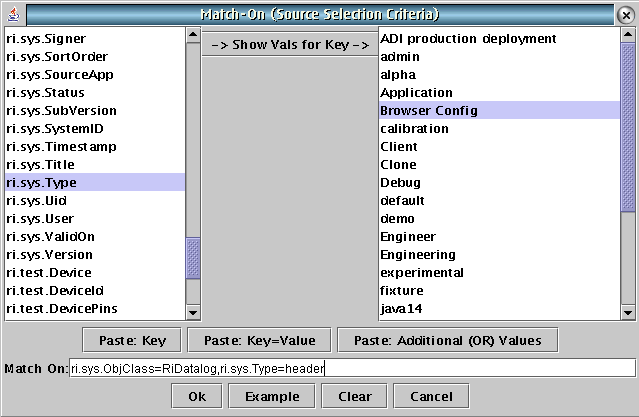Click Paste: Key=Value button
The image size is (639, 417).
click(x=259, y=340)
